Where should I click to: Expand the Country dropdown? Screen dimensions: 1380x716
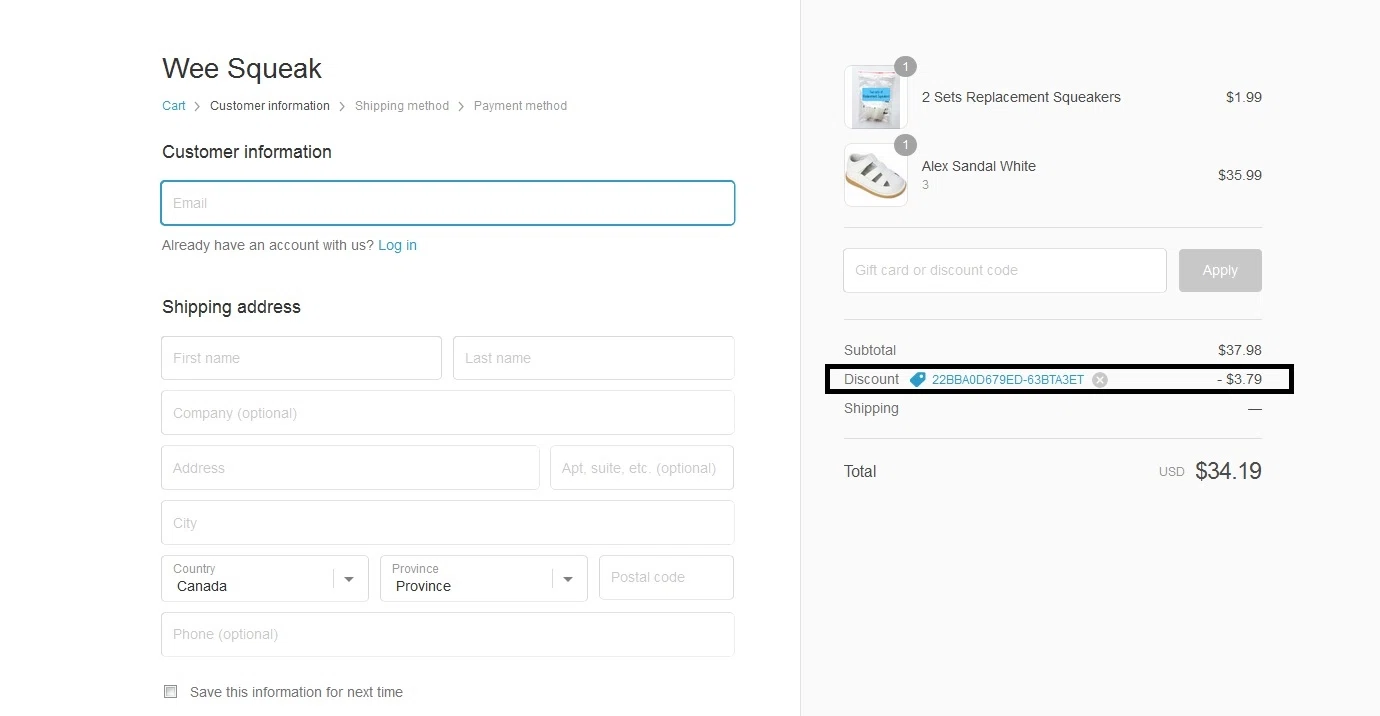click(265, 579)
